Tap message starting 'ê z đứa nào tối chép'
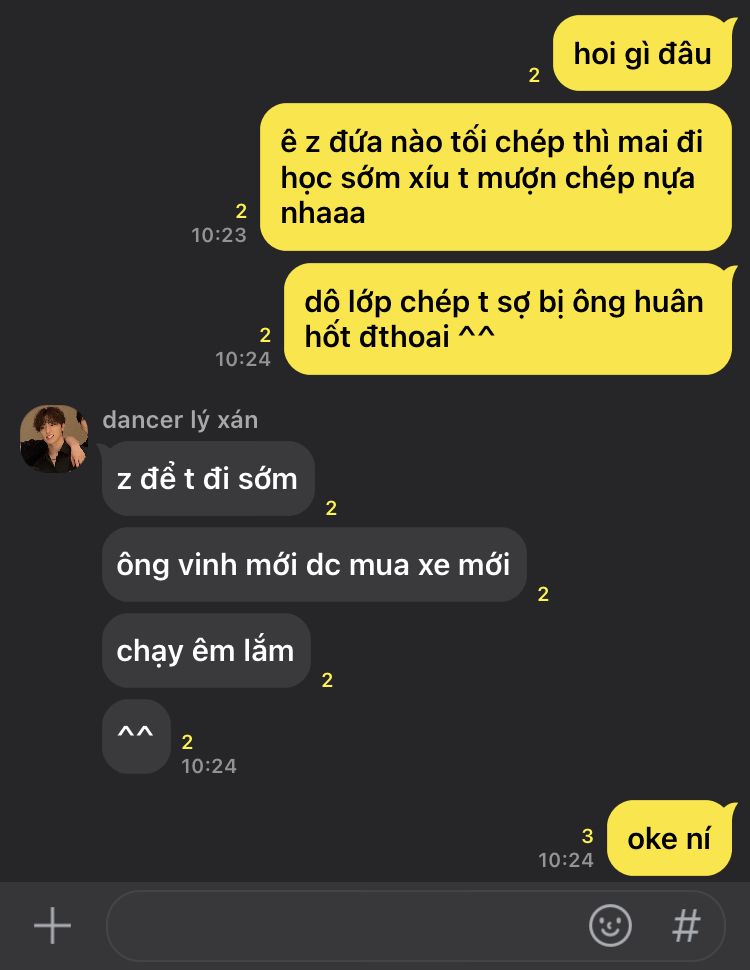 (x=496, y=177)
